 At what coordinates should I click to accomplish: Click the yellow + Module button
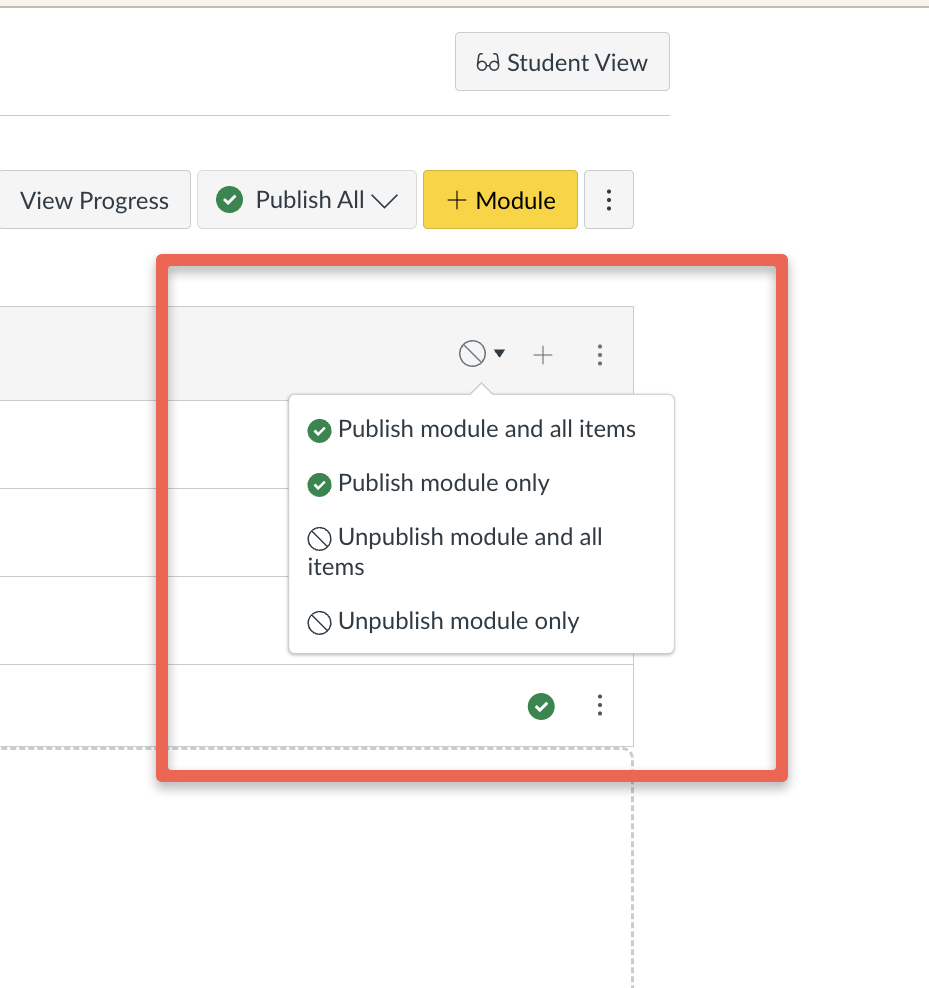[500, 199]
